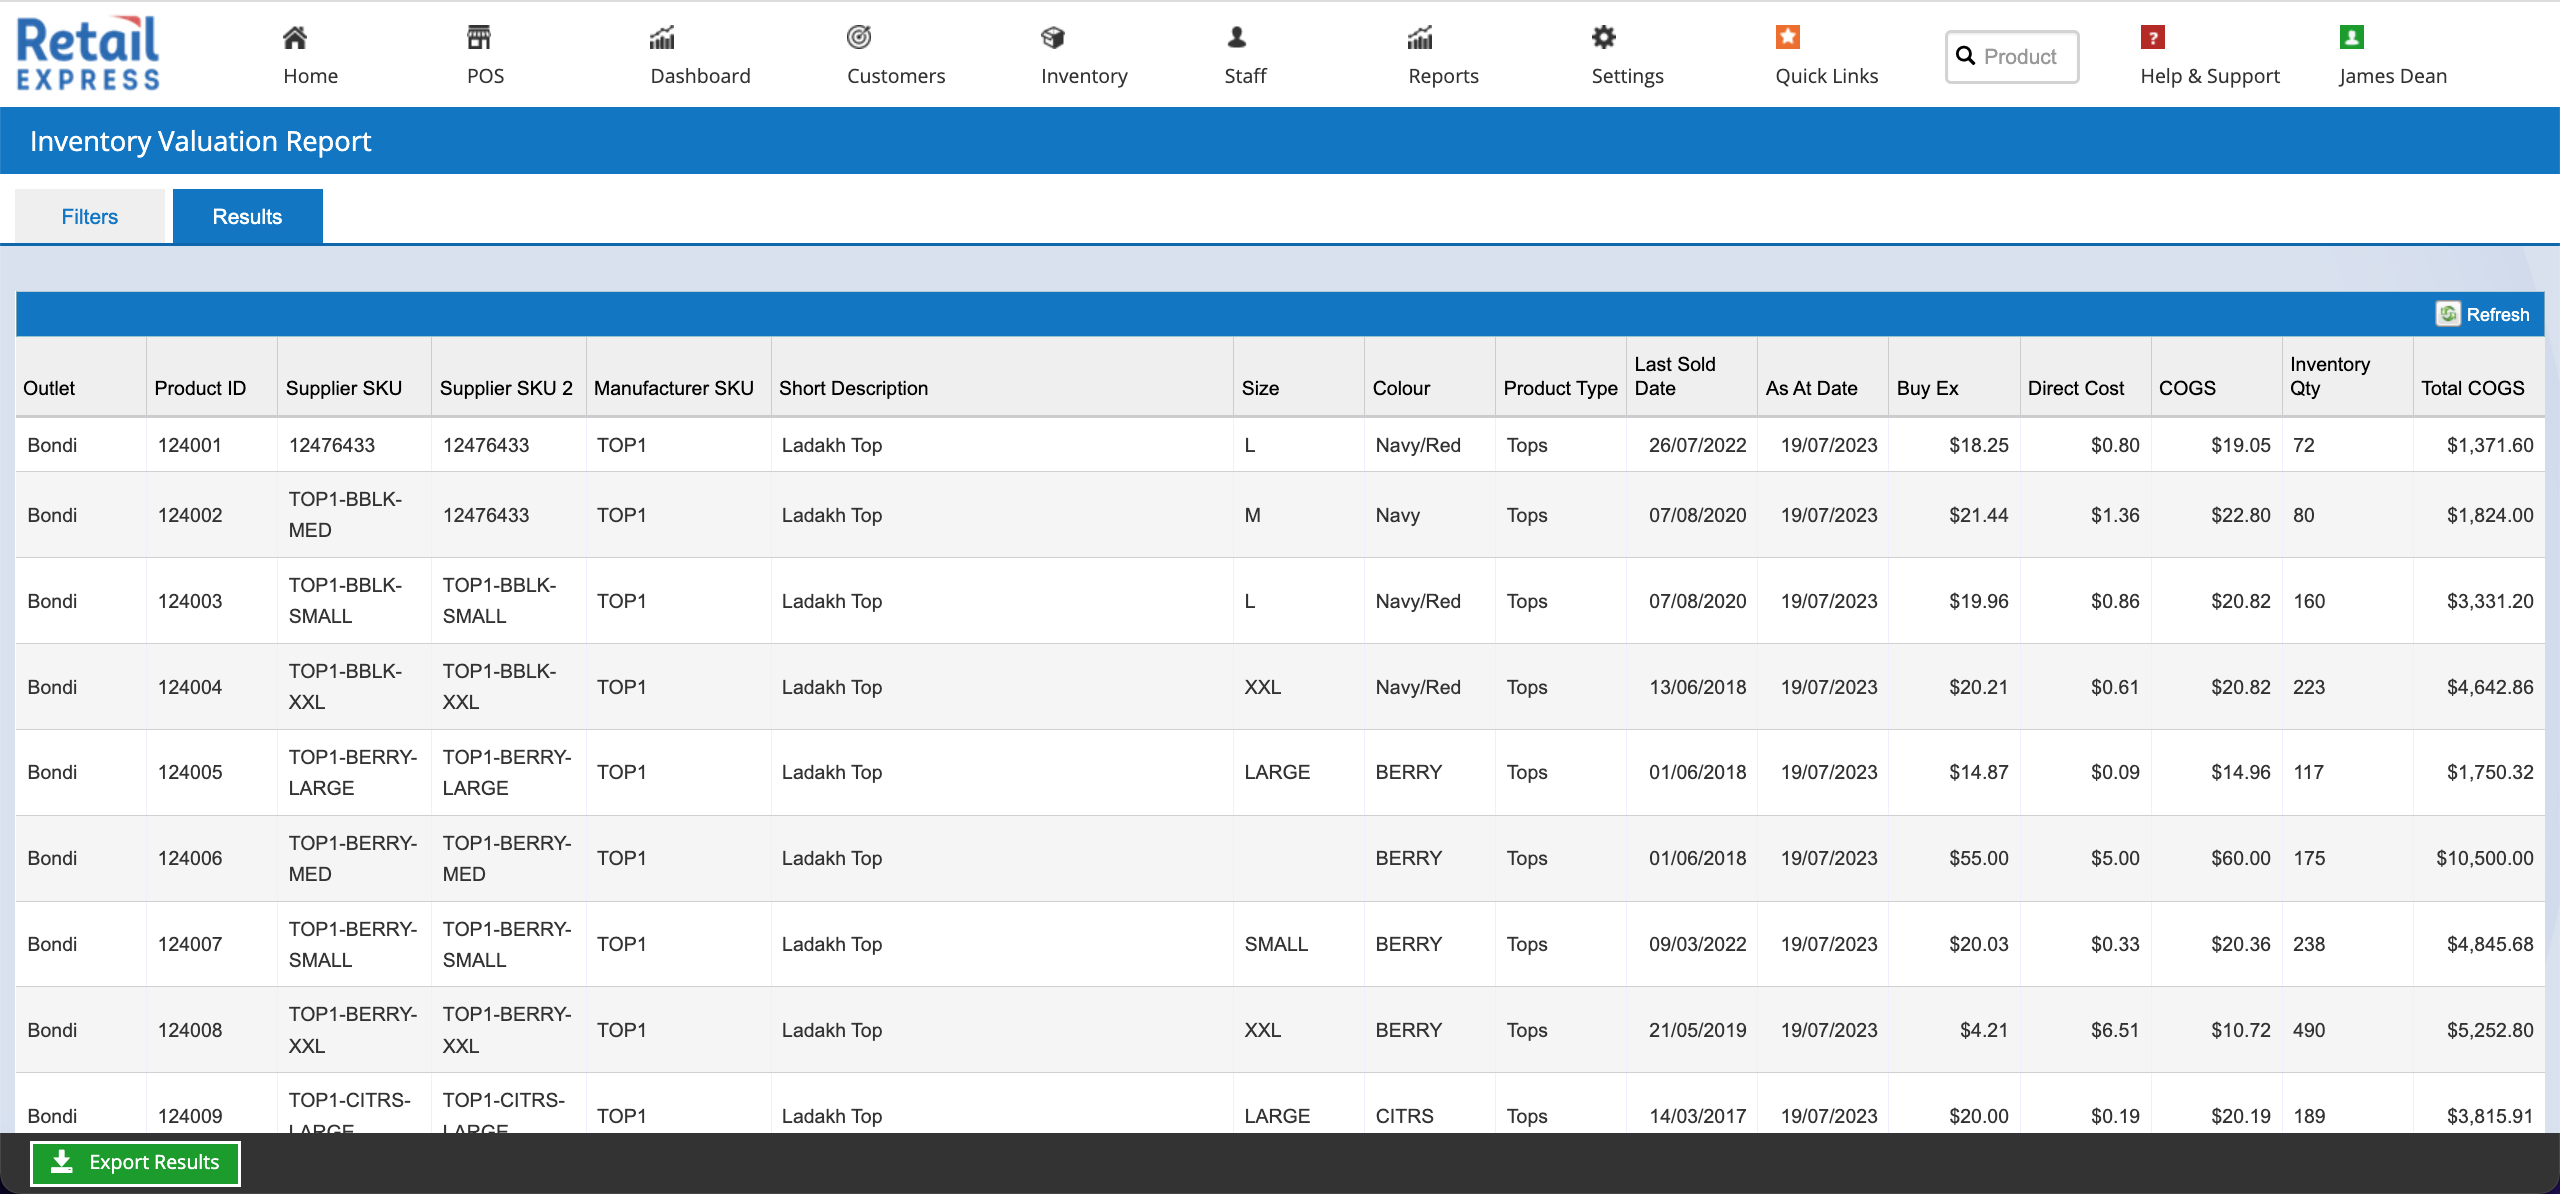Select COGS value $60.00
Image resolution: width=2560 pixels, height=1194 pixels.
(x=2241, y=858)
